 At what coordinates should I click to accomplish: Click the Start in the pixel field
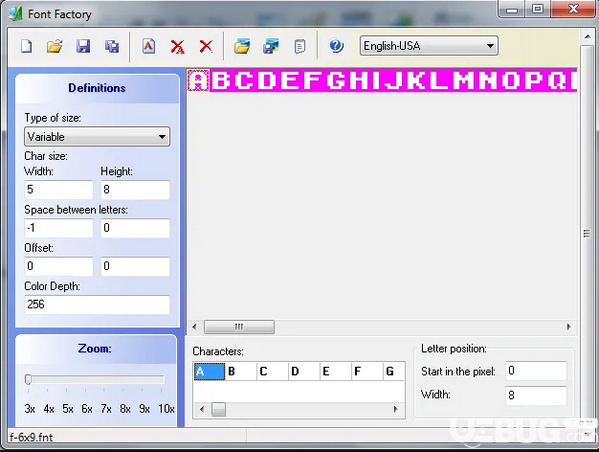(536, 371)
